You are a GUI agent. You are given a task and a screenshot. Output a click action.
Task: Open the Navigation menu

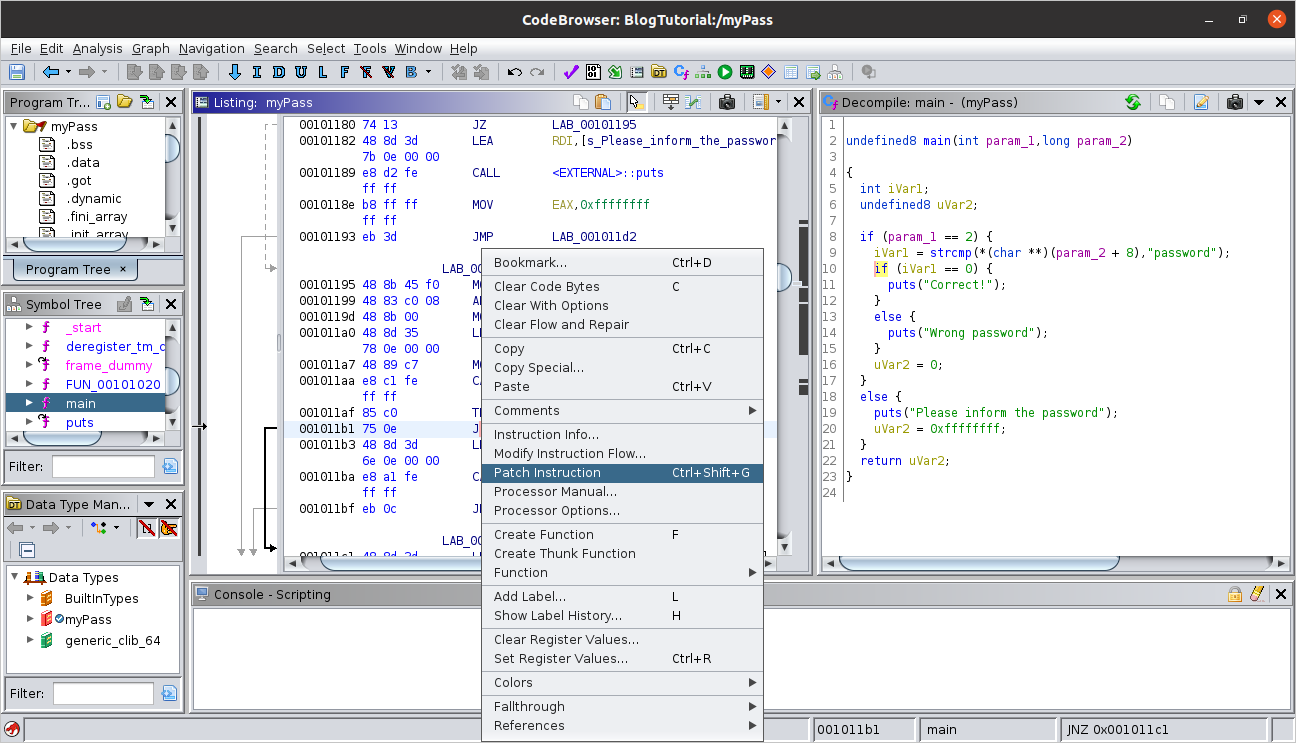(x=212, y=48)
